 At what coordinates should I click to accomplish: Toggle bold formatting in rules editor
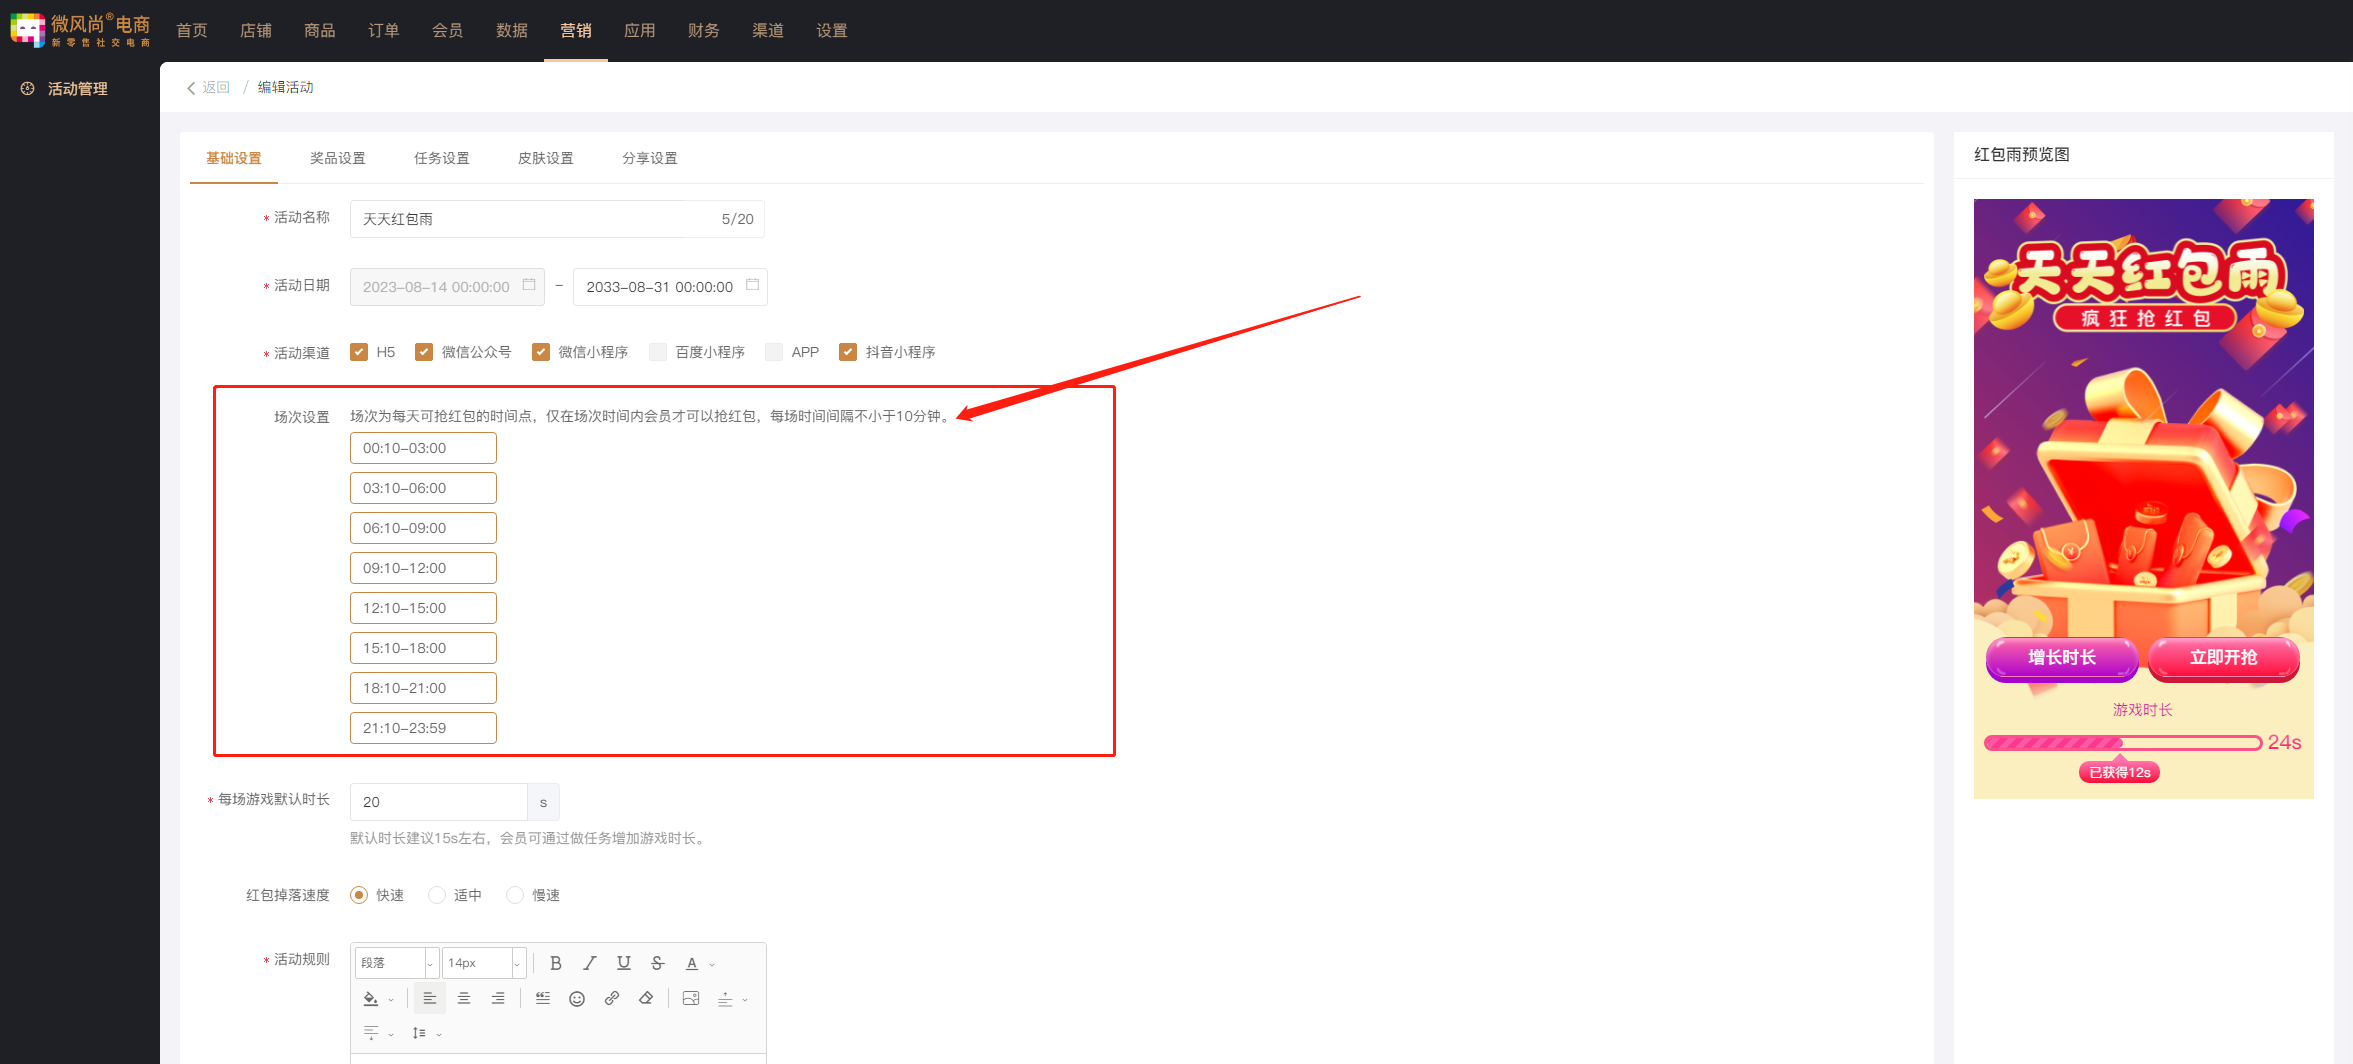pyautogui.click(x=555, y=963)
